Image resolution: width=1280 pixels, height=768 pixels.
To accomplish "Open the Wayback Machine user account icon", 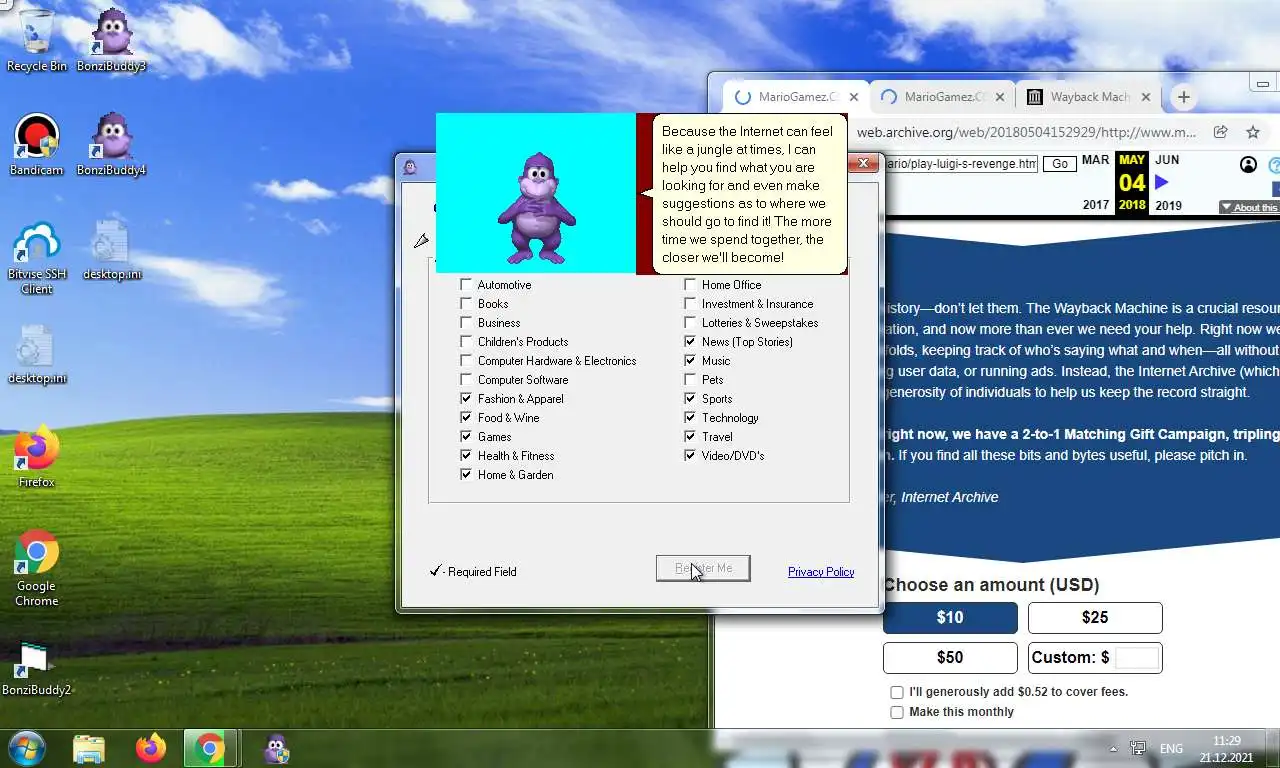I will (x=1248, y=165).
